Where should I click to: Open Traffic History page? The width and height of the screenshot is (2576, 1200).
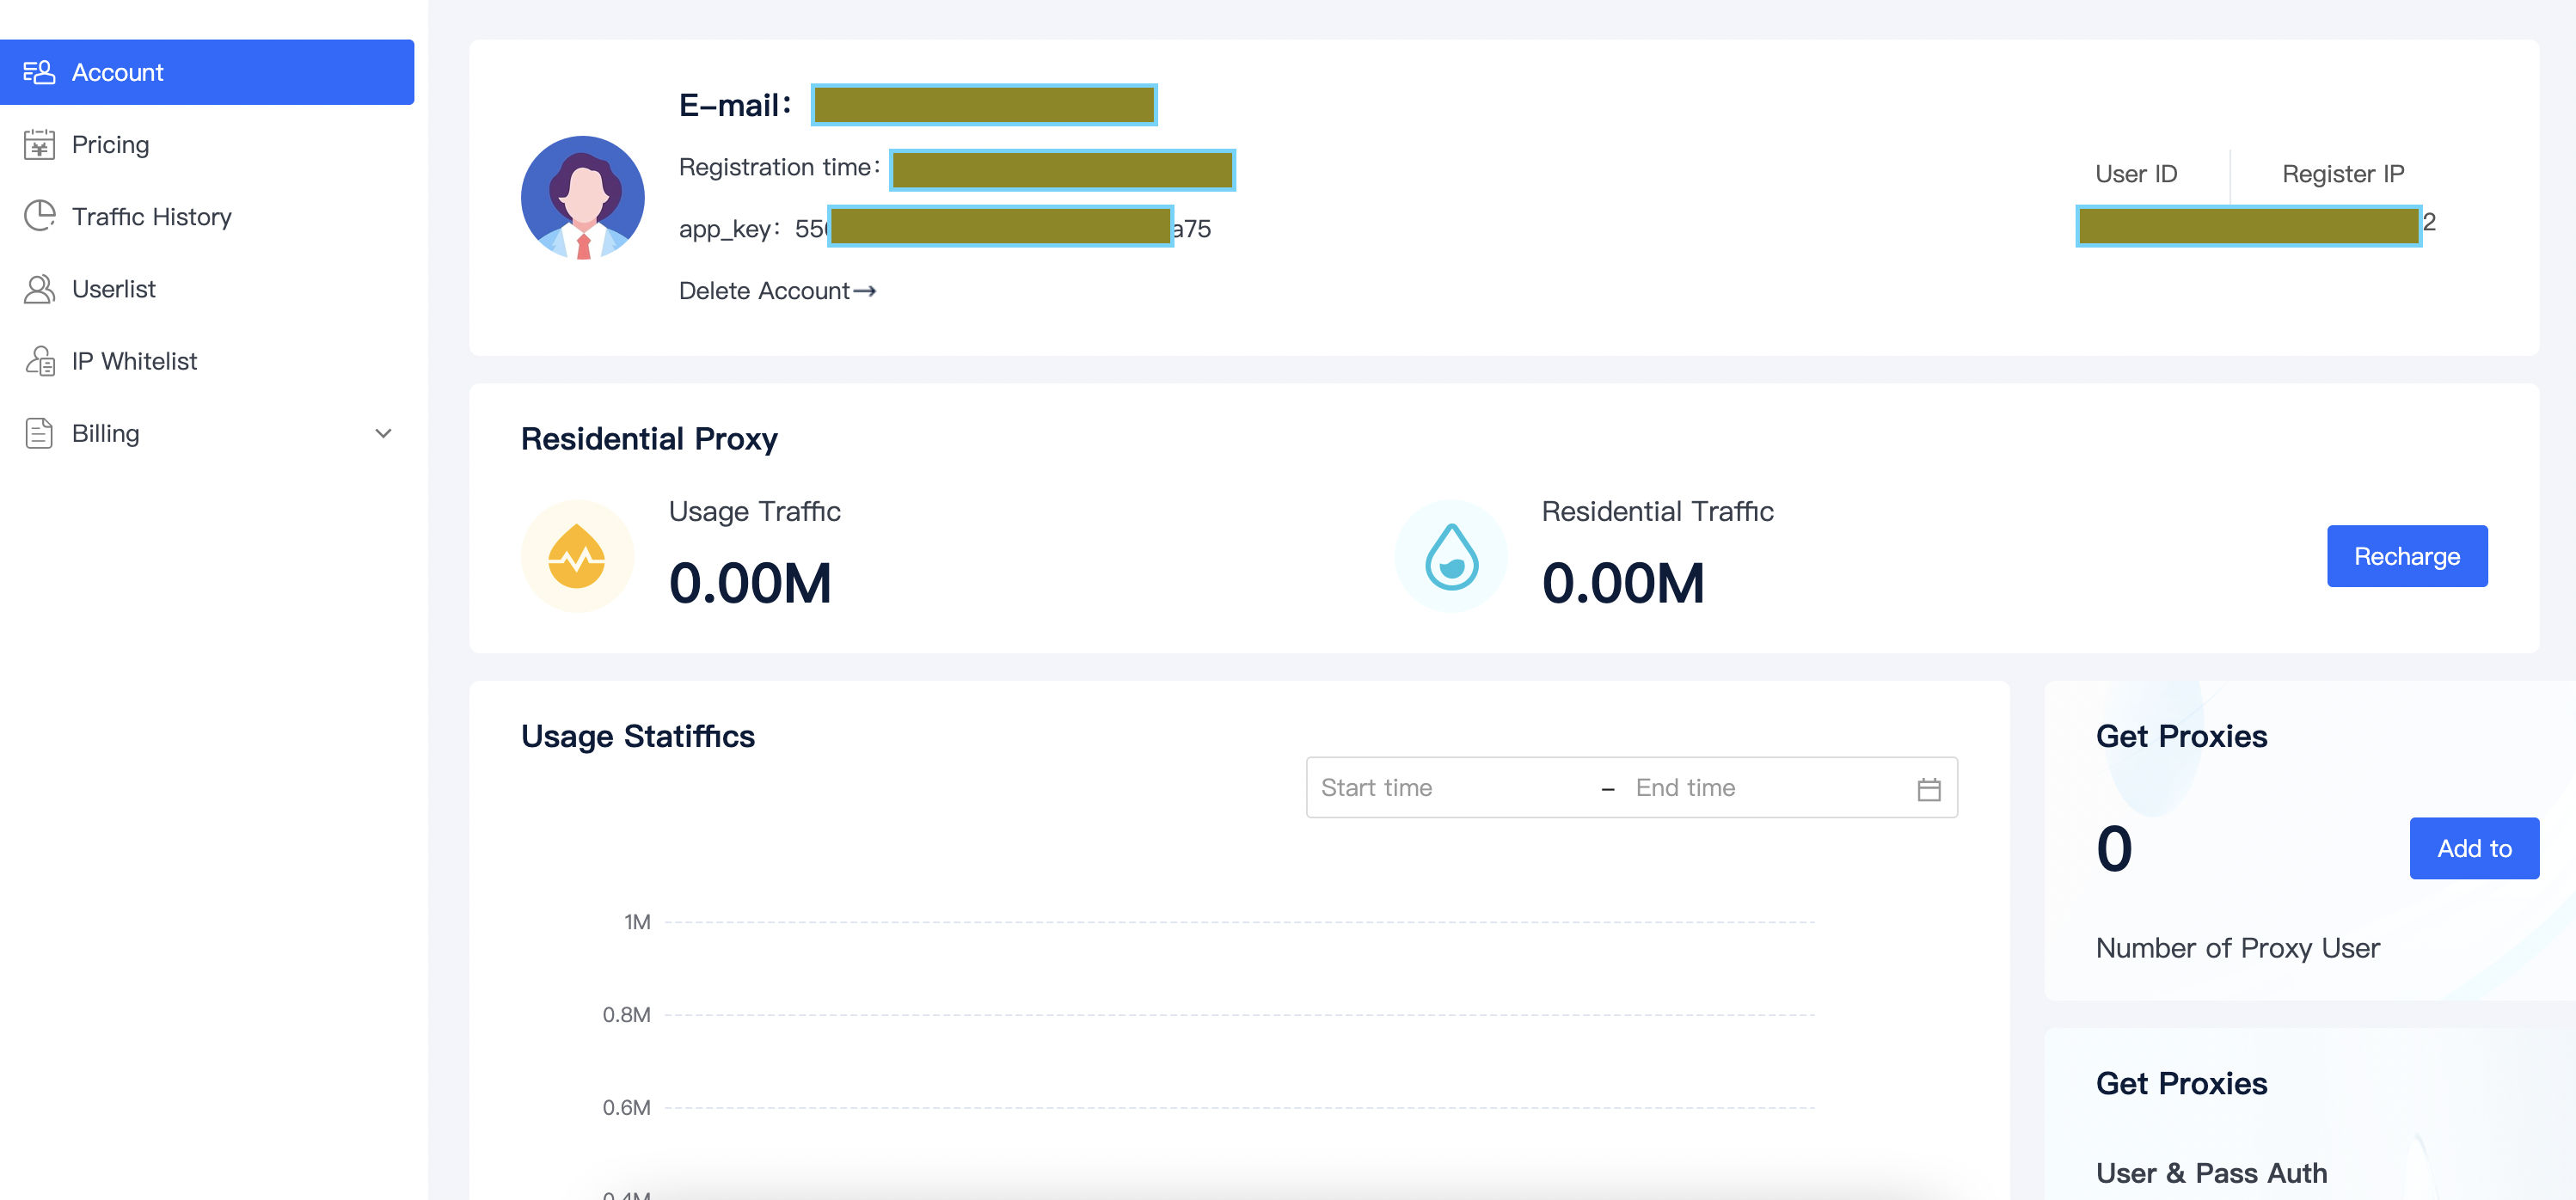pos(151,217)
